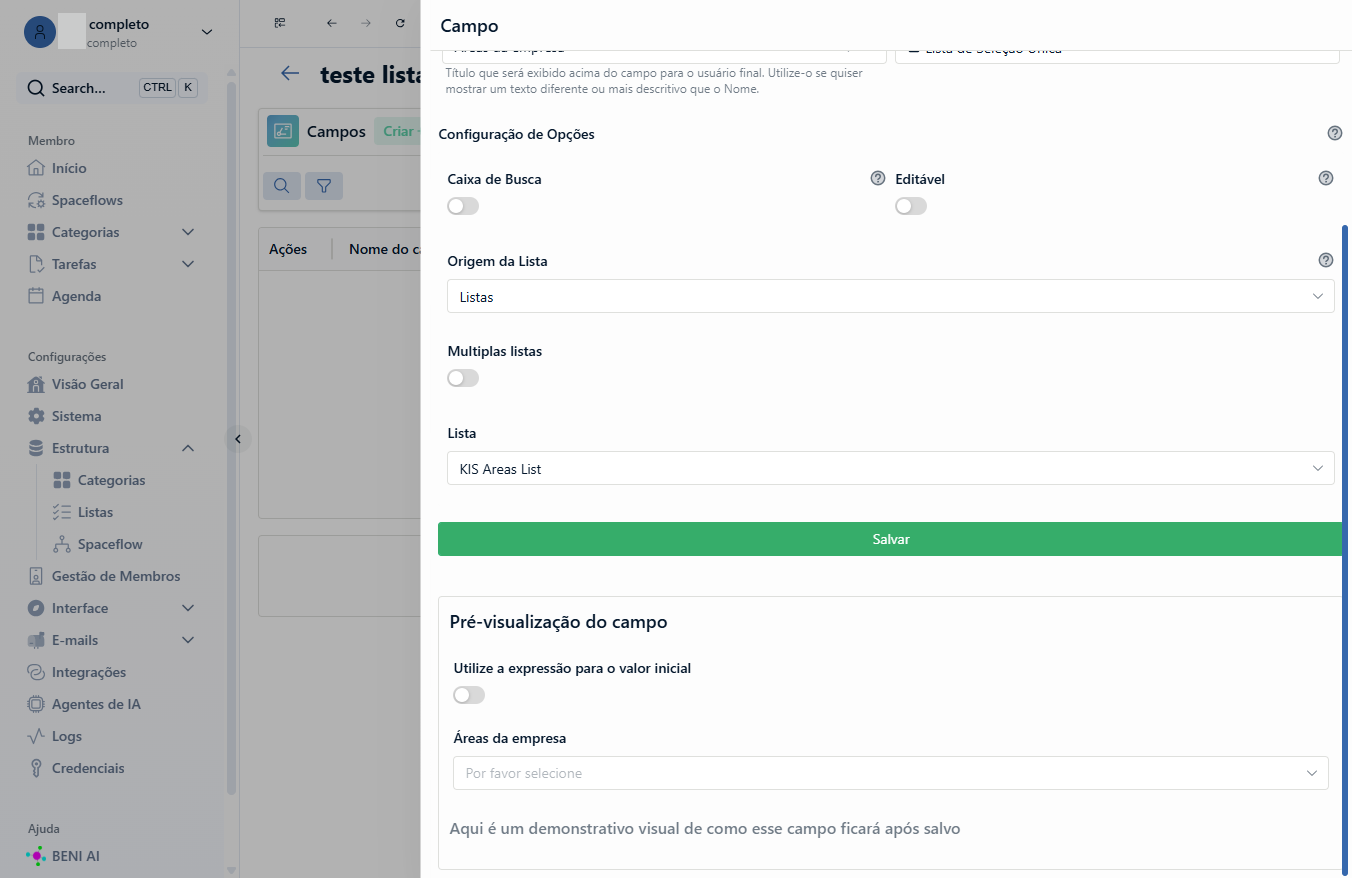
Task: Click the Criar button next to Campos
Action: 397,132
